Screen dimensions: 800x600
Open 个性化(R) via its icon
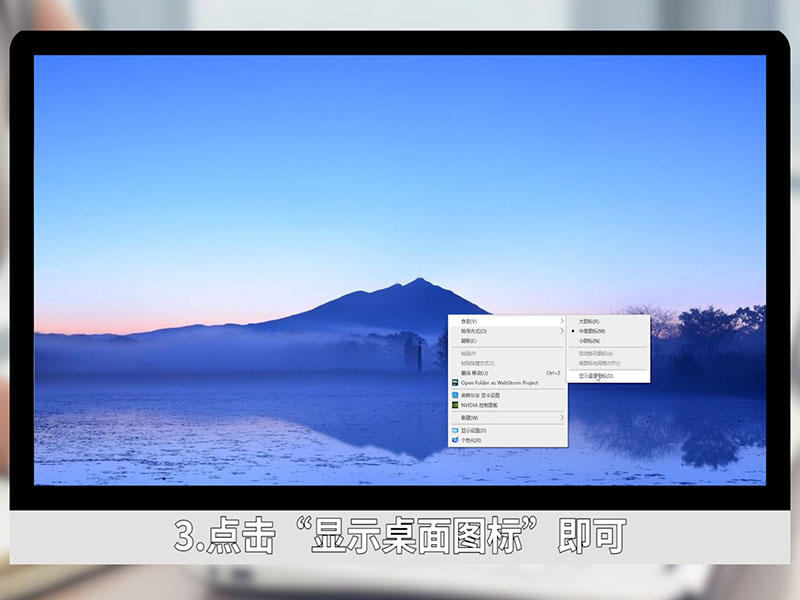(x=455, y=440)
